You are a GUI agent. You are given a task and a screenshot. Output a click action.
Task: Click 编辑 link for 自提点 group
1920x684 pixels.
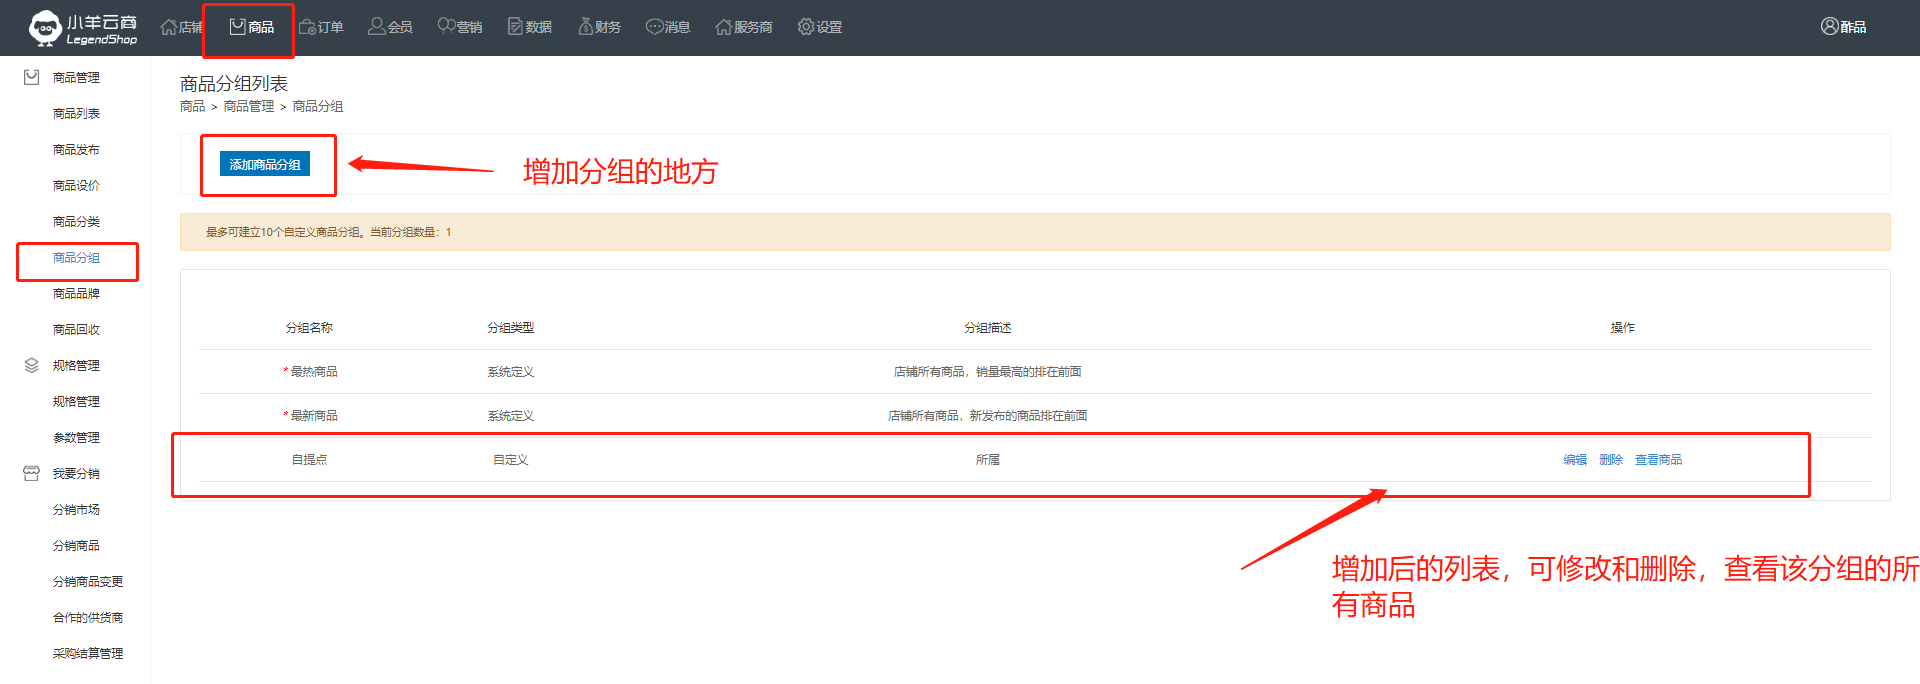click(x=1575, y=460)
